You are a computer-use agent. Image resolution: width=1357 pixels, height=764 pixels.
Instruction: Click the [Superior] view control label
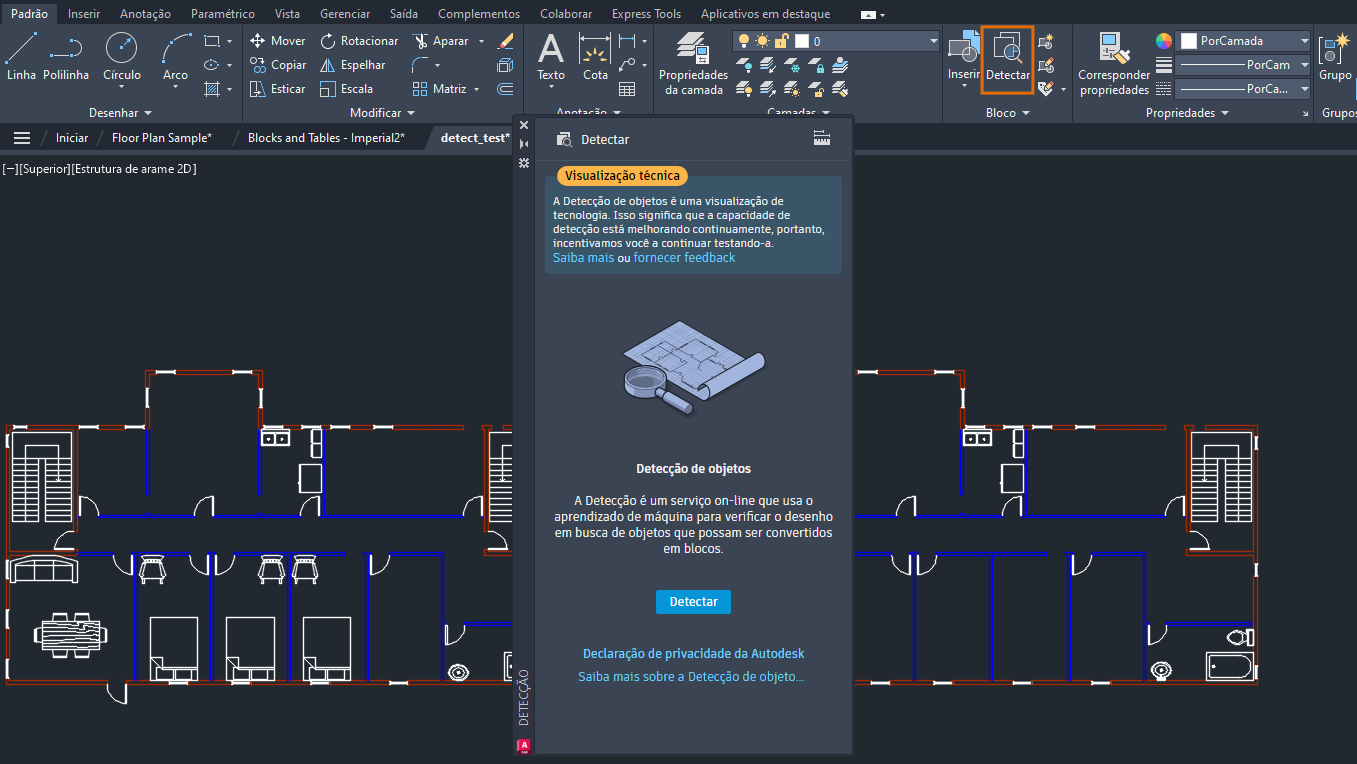coord(44,169)
